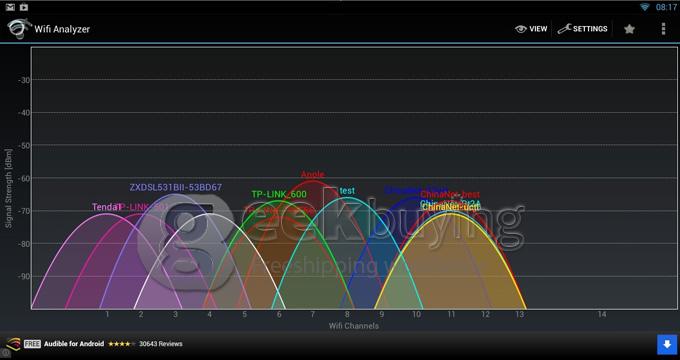Click the blue download arrow button
The height and width of the screenshot is (360, 680).
click(x=667, y=345)
